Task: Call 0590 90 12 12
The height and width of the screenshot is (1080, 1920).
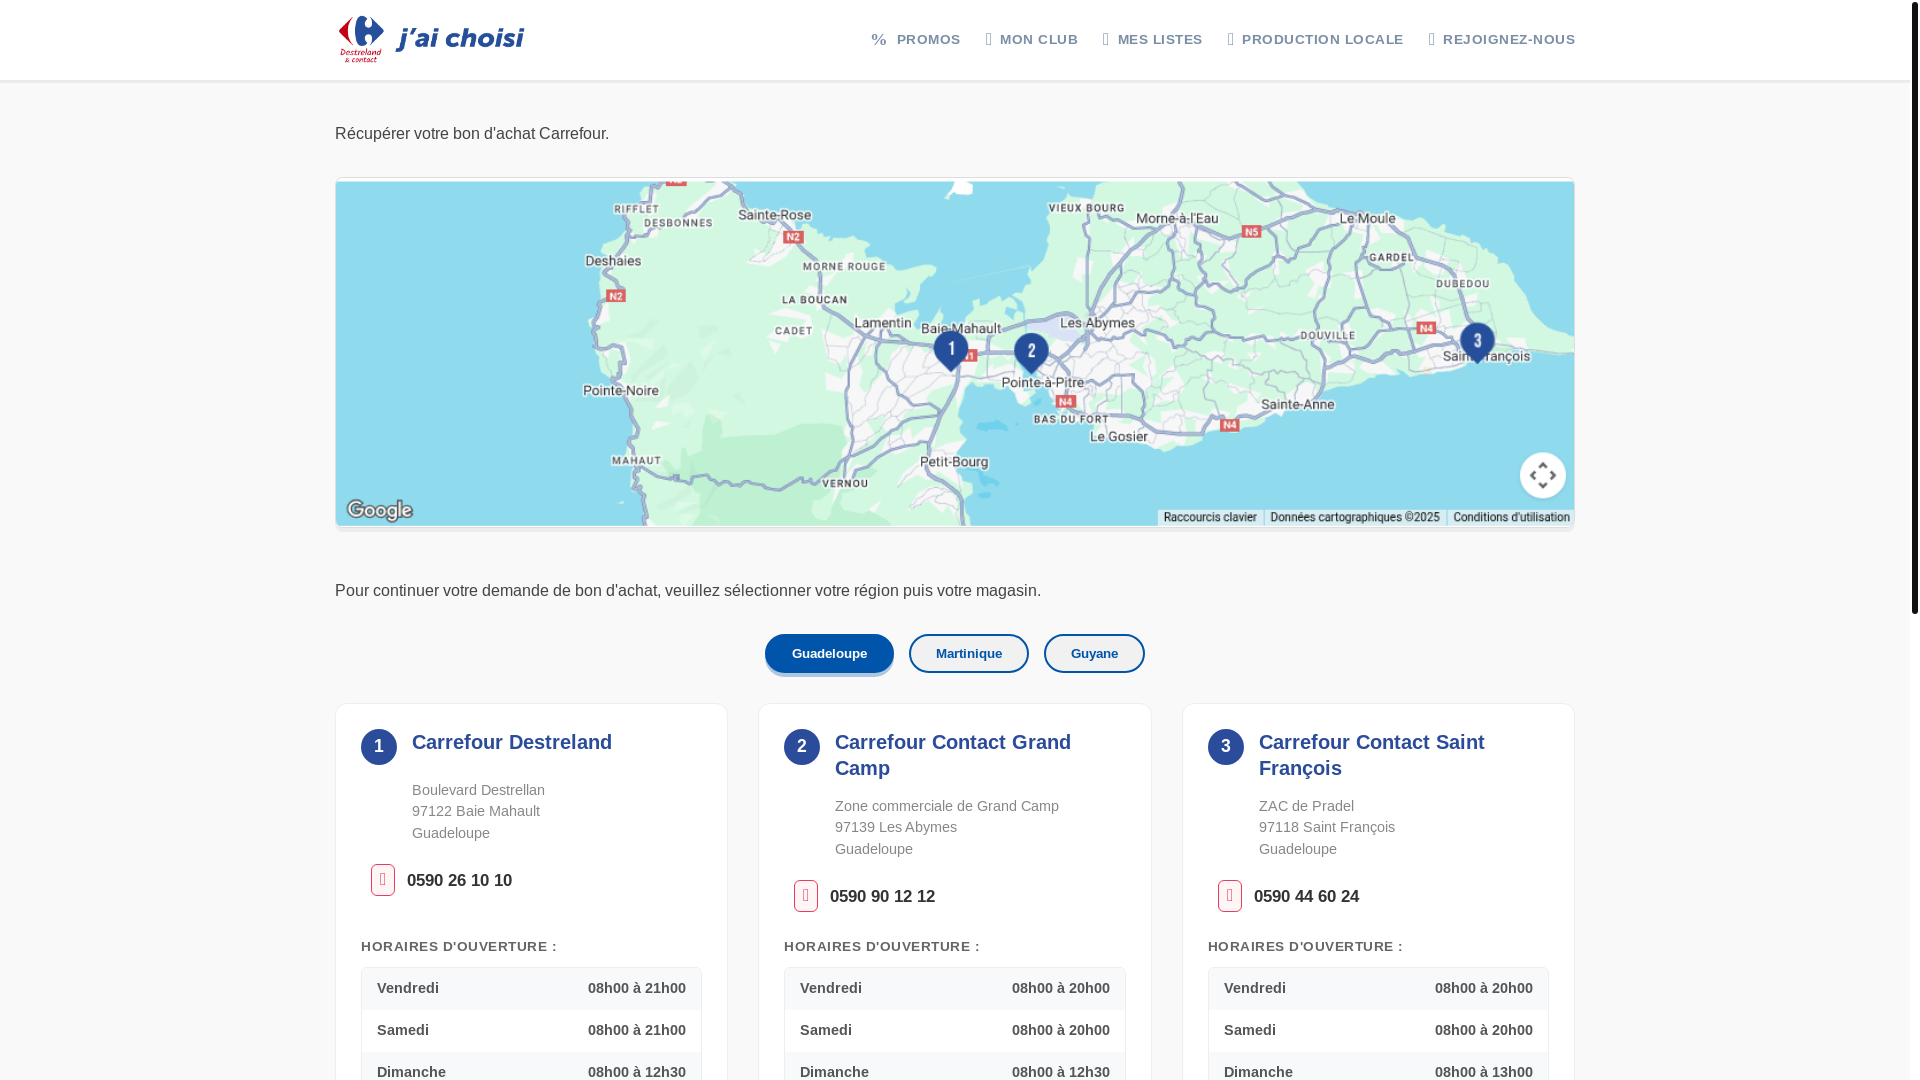Action: [883, 897]
